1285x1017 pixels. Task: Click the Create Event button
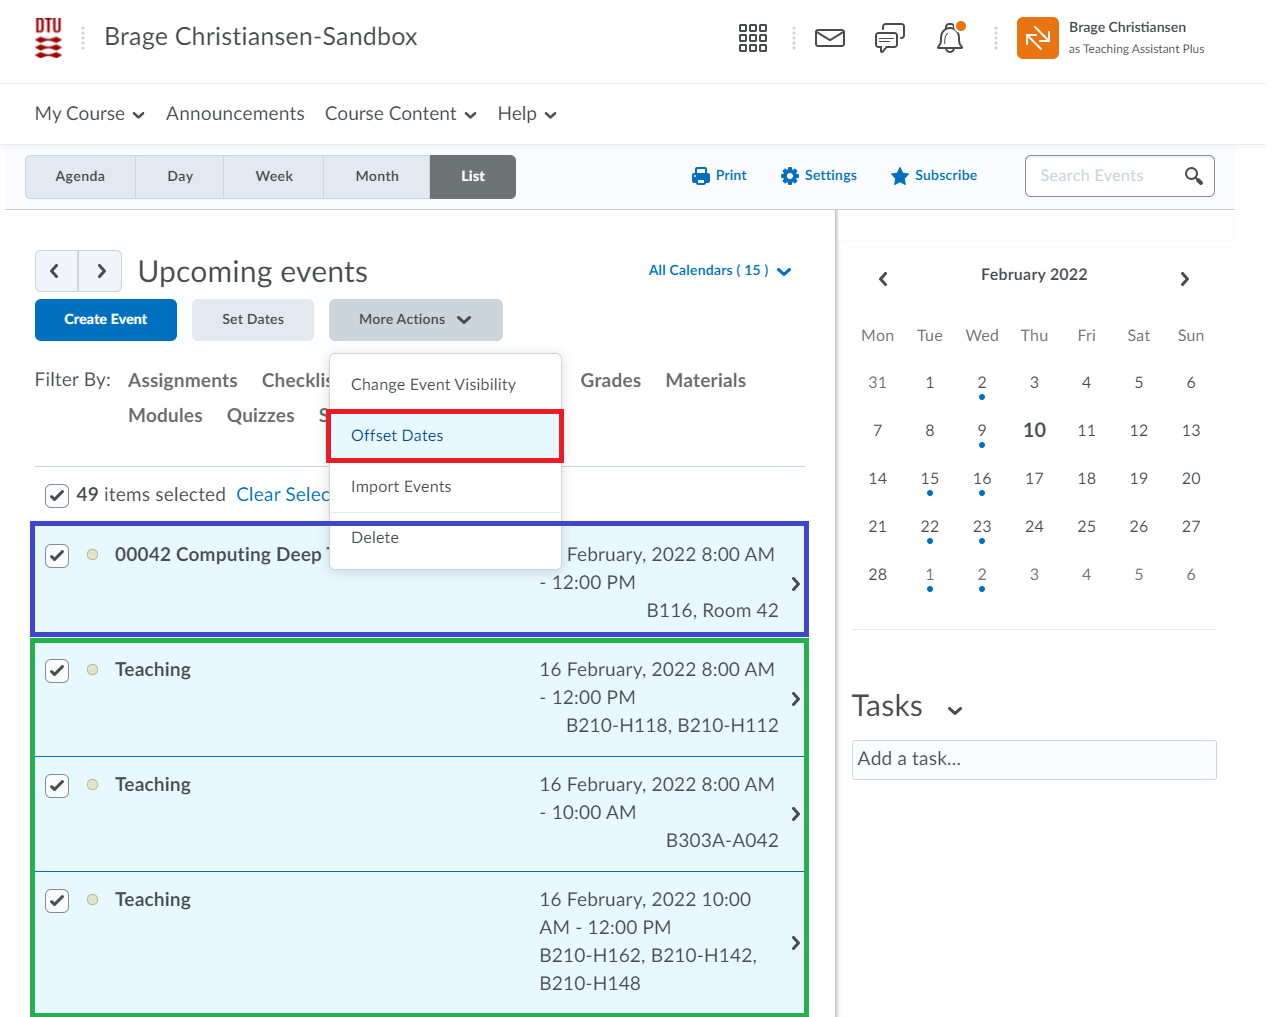106,320
